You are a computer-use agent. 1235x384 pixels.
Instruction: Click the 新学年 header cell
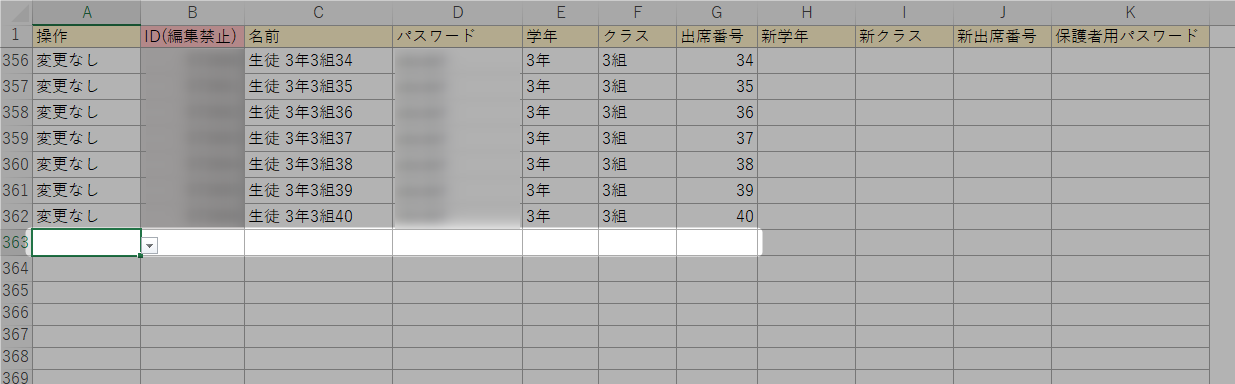(x=806, y=36)
